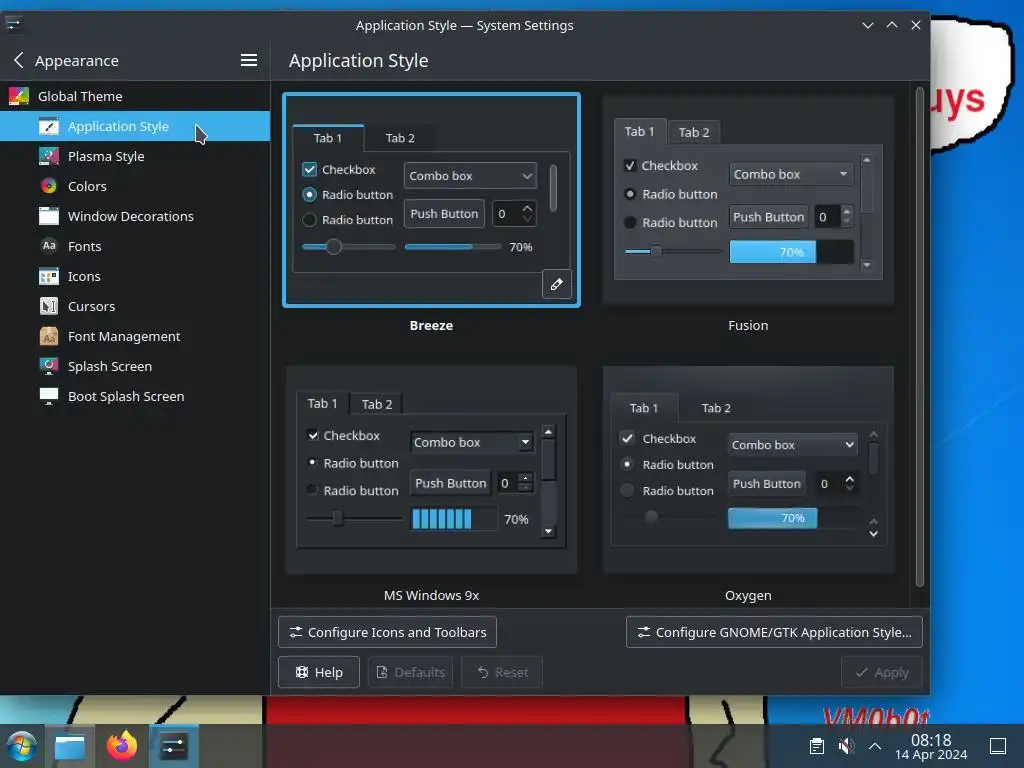Click the Font Management icon
Image resolution: width=1024 pixels, height=768 pixels.
pos(49,336)
